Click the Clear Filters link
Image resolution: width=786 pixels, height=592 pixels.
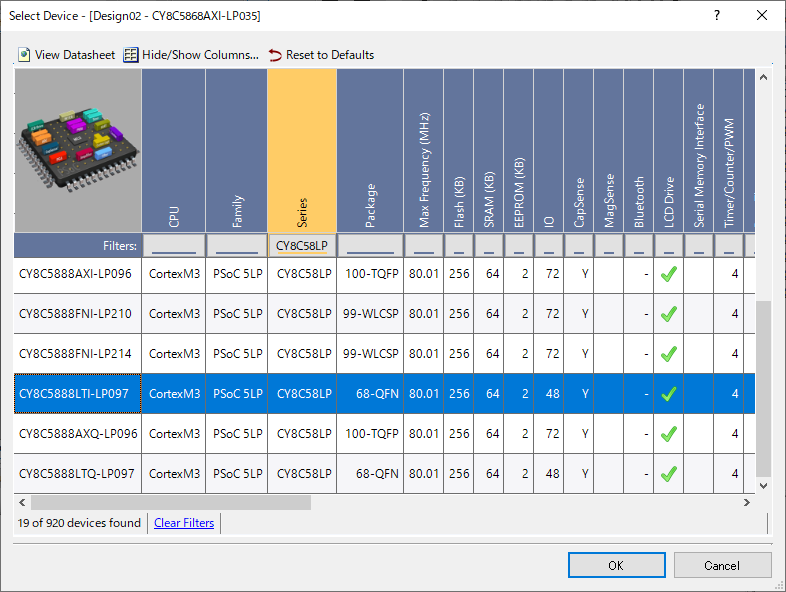pyautogui.click(x=184, y=523)
